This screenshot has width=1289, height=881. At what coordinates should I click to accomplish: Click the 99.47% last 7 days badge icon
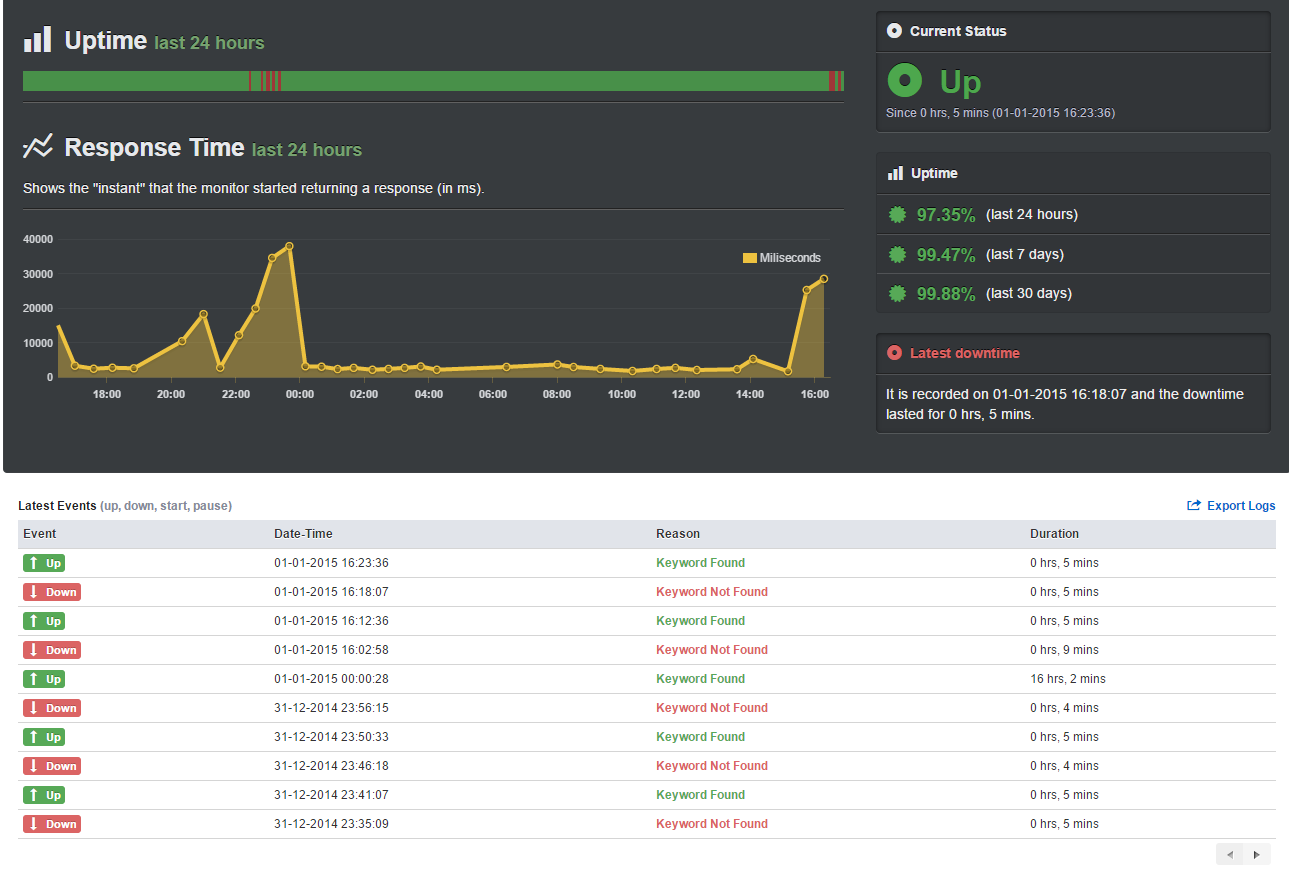click(x=897, y=254)
